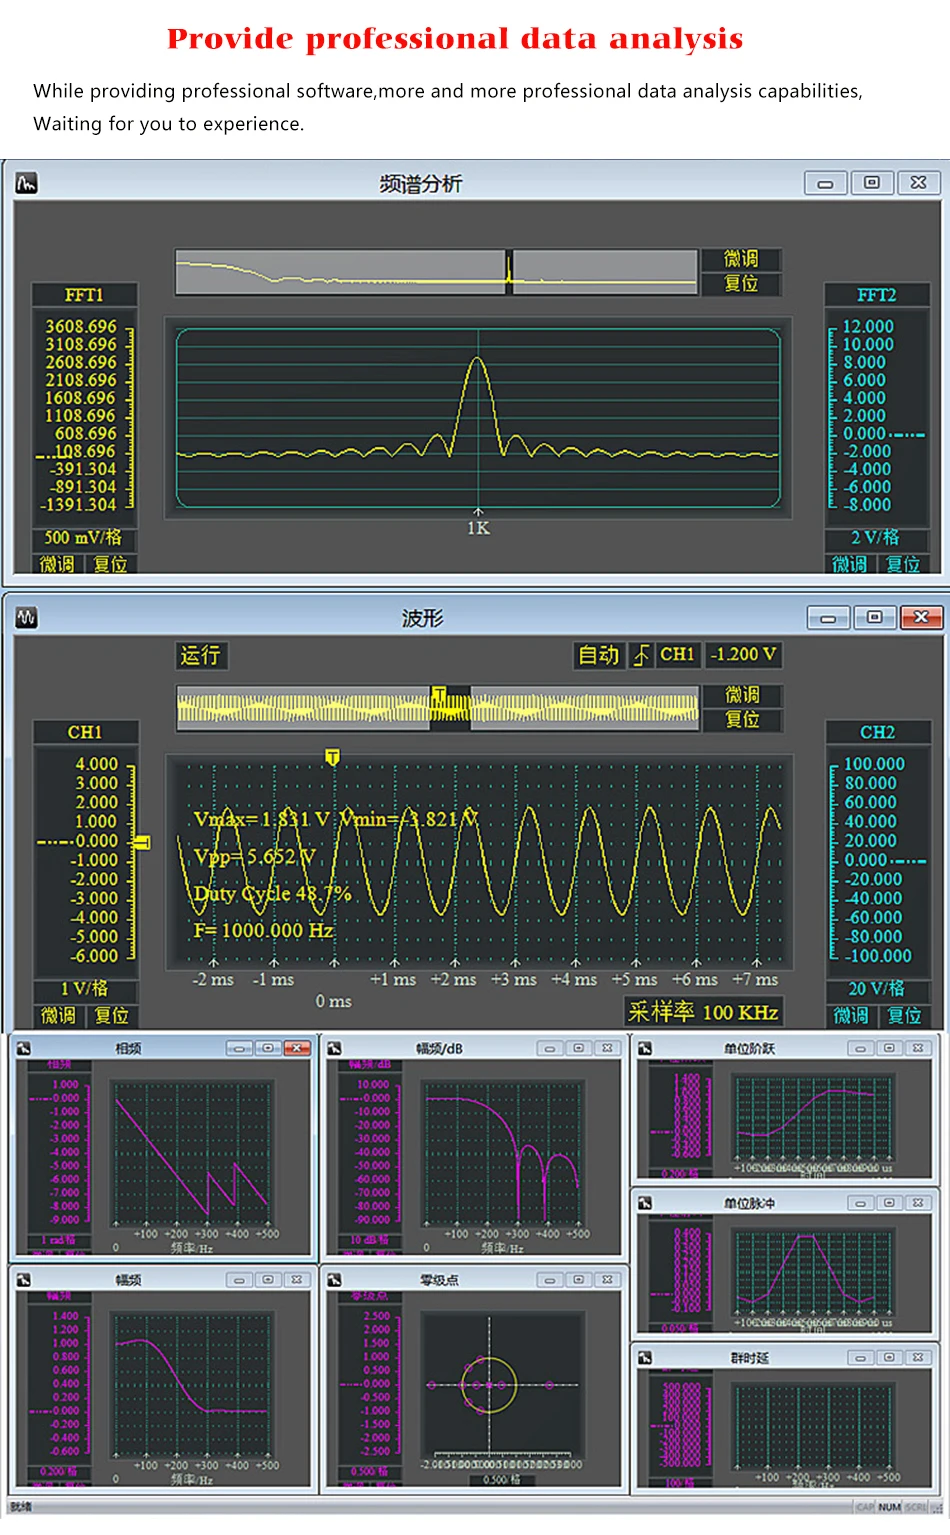Click the 单位阶跃 window's title icon
Image resolution: width=950 pixels, height=1535 pixels.
645,1048
